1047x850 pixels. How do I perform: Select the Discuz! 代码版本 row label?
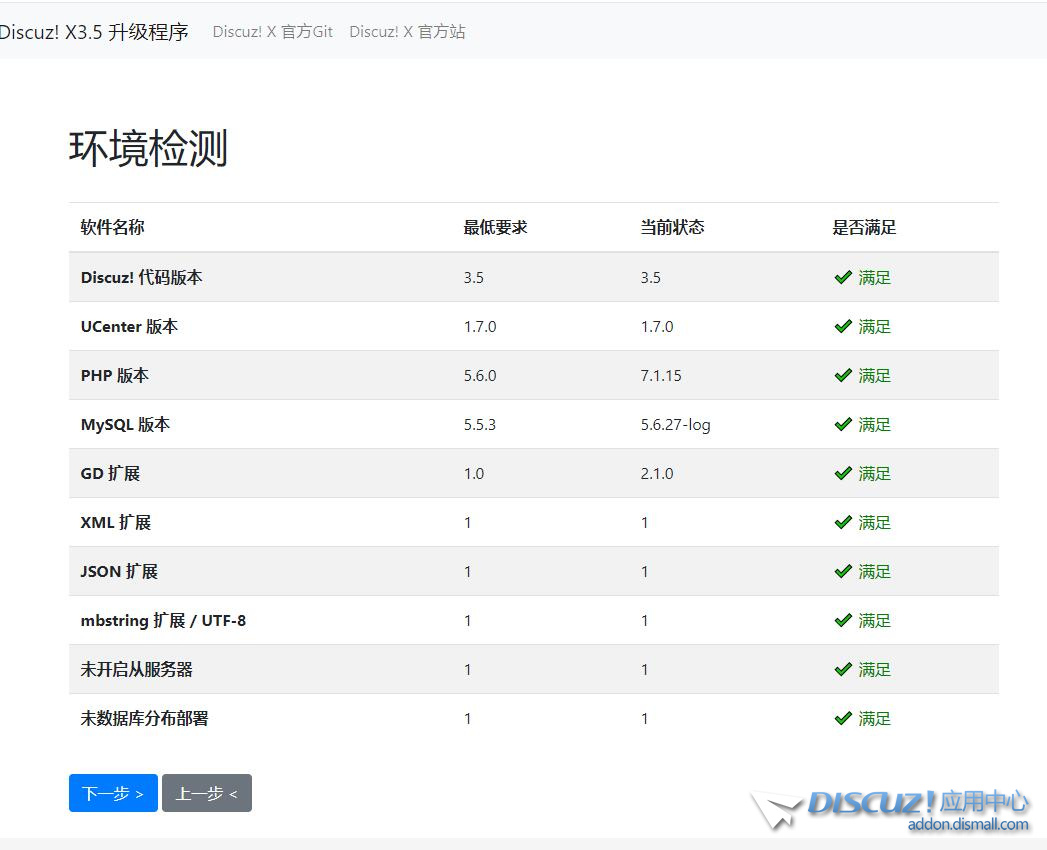tap(142, 277)
